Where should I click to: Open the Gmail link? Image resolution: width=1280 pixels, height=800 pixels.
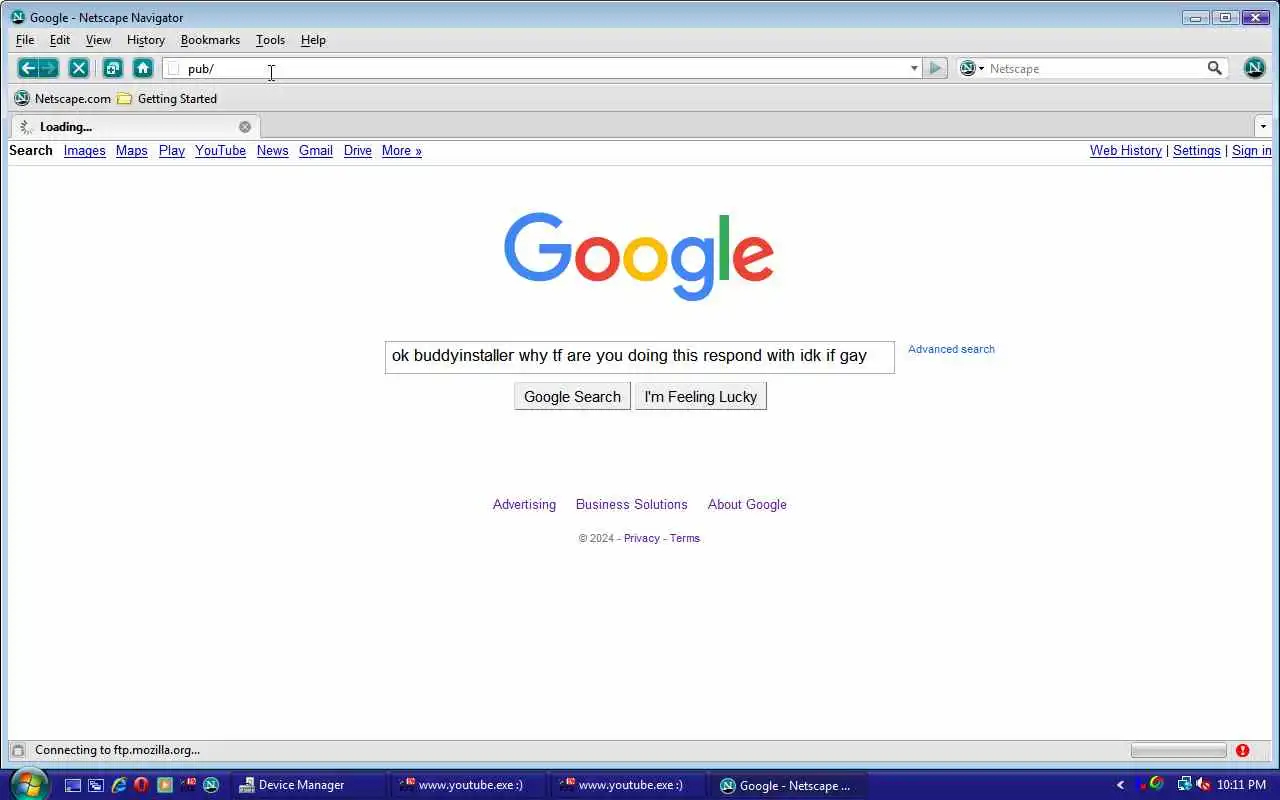pos(315,150)
